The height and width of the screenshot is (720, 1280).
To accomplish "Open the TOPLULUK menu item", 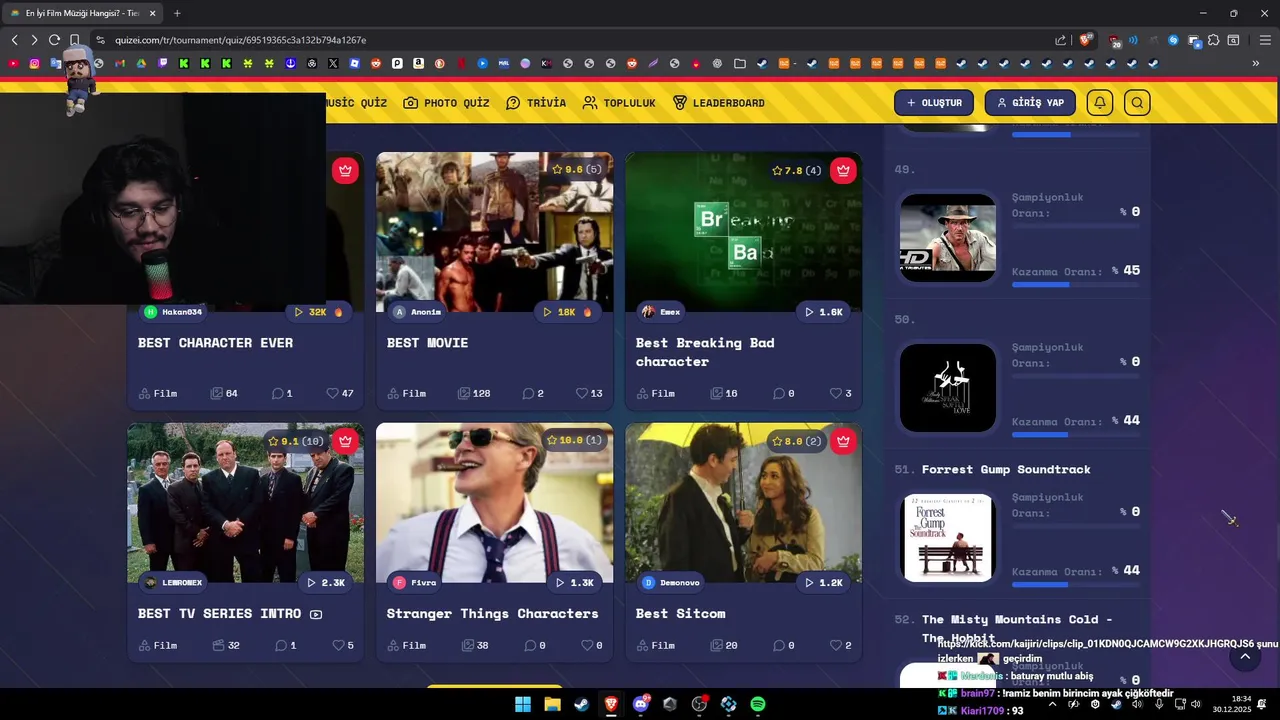I will tap(619, 103).
